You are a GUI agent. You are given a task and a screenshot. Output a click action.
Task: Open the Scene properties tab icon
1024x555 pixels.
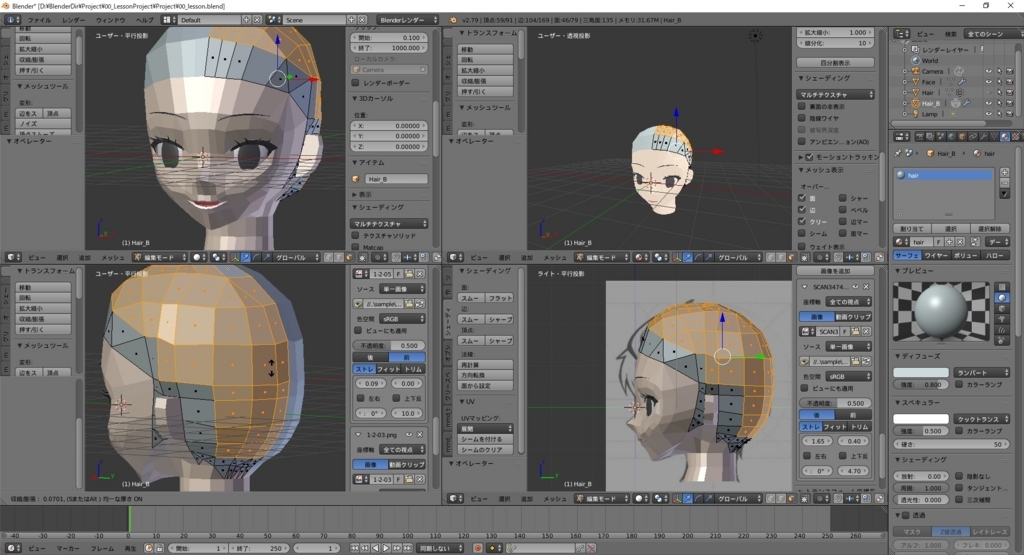click(940, 137)
